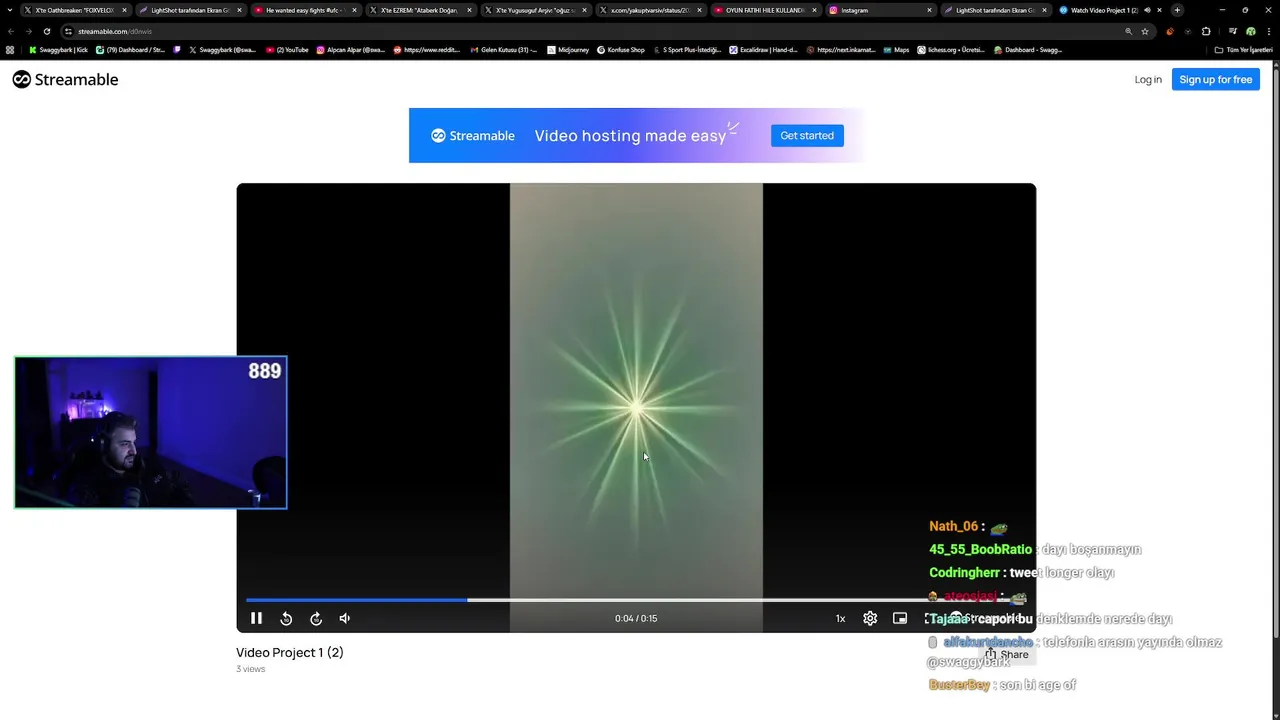This screenshot has width=1280, height=720.
Task: Click Get started in the banner ad
Action: (807, 135)
